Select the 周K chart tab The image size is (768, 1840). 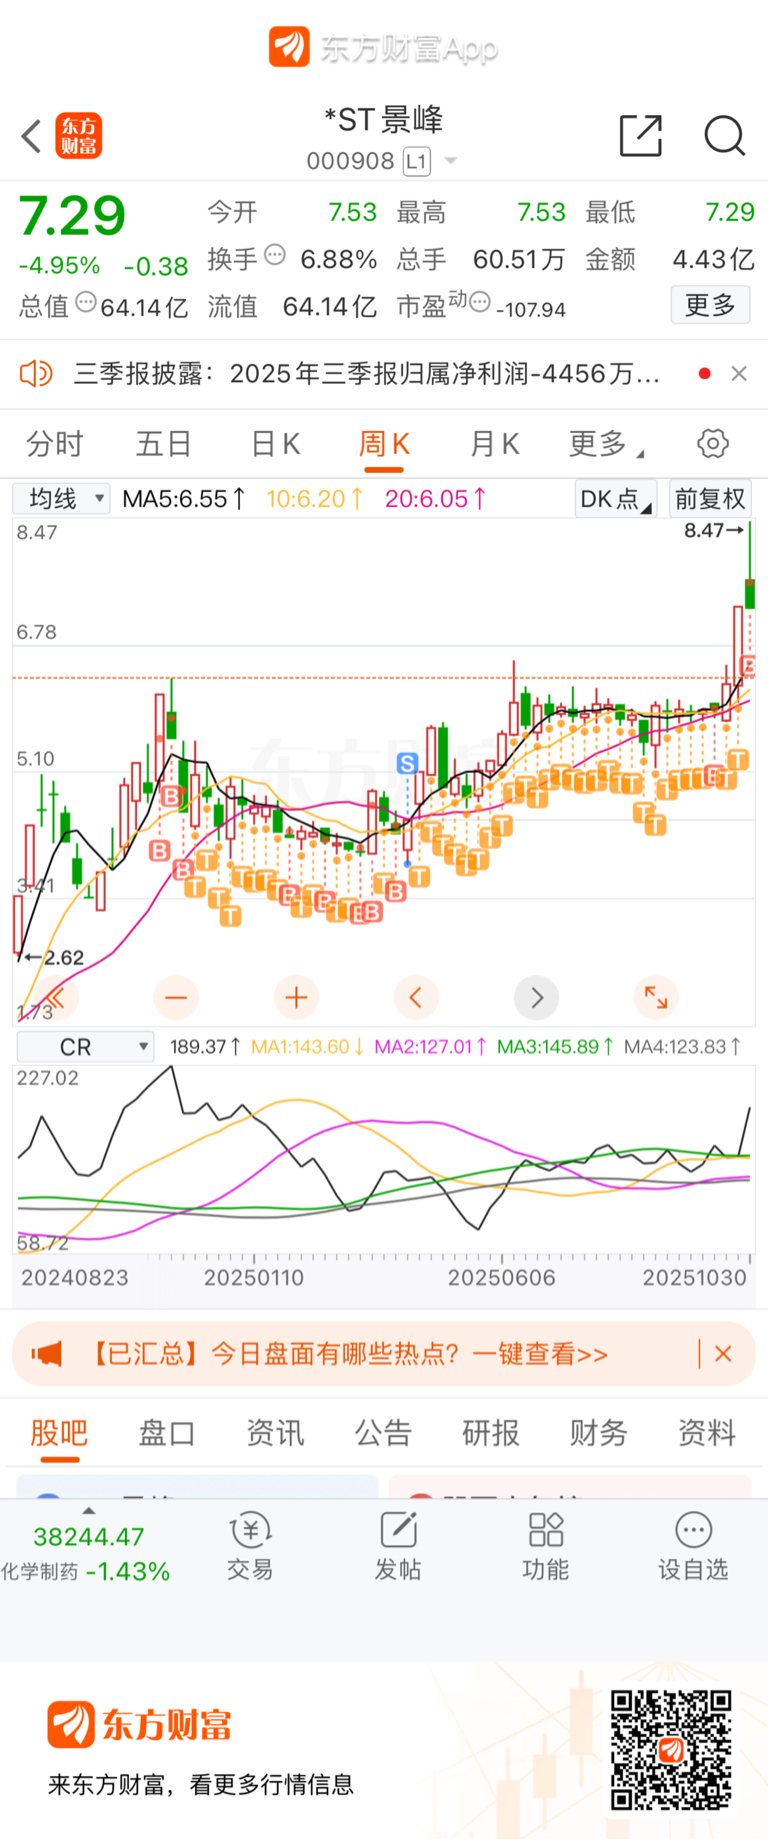coord(384,444)
